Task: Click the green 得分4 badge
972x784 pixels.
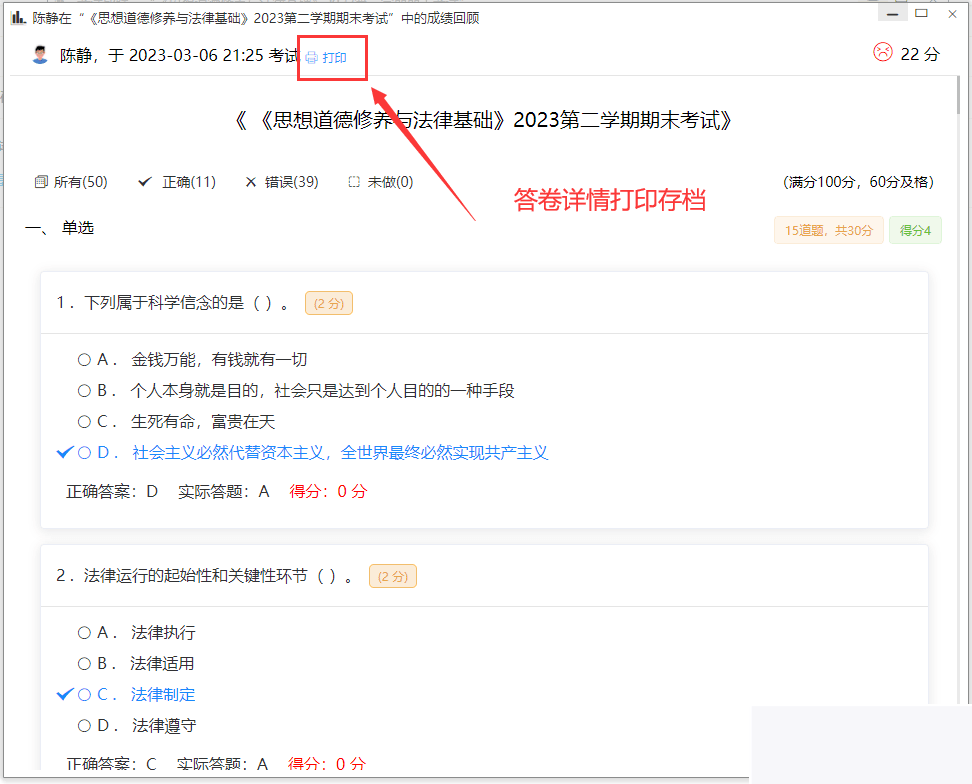Action: coord(914,230)
